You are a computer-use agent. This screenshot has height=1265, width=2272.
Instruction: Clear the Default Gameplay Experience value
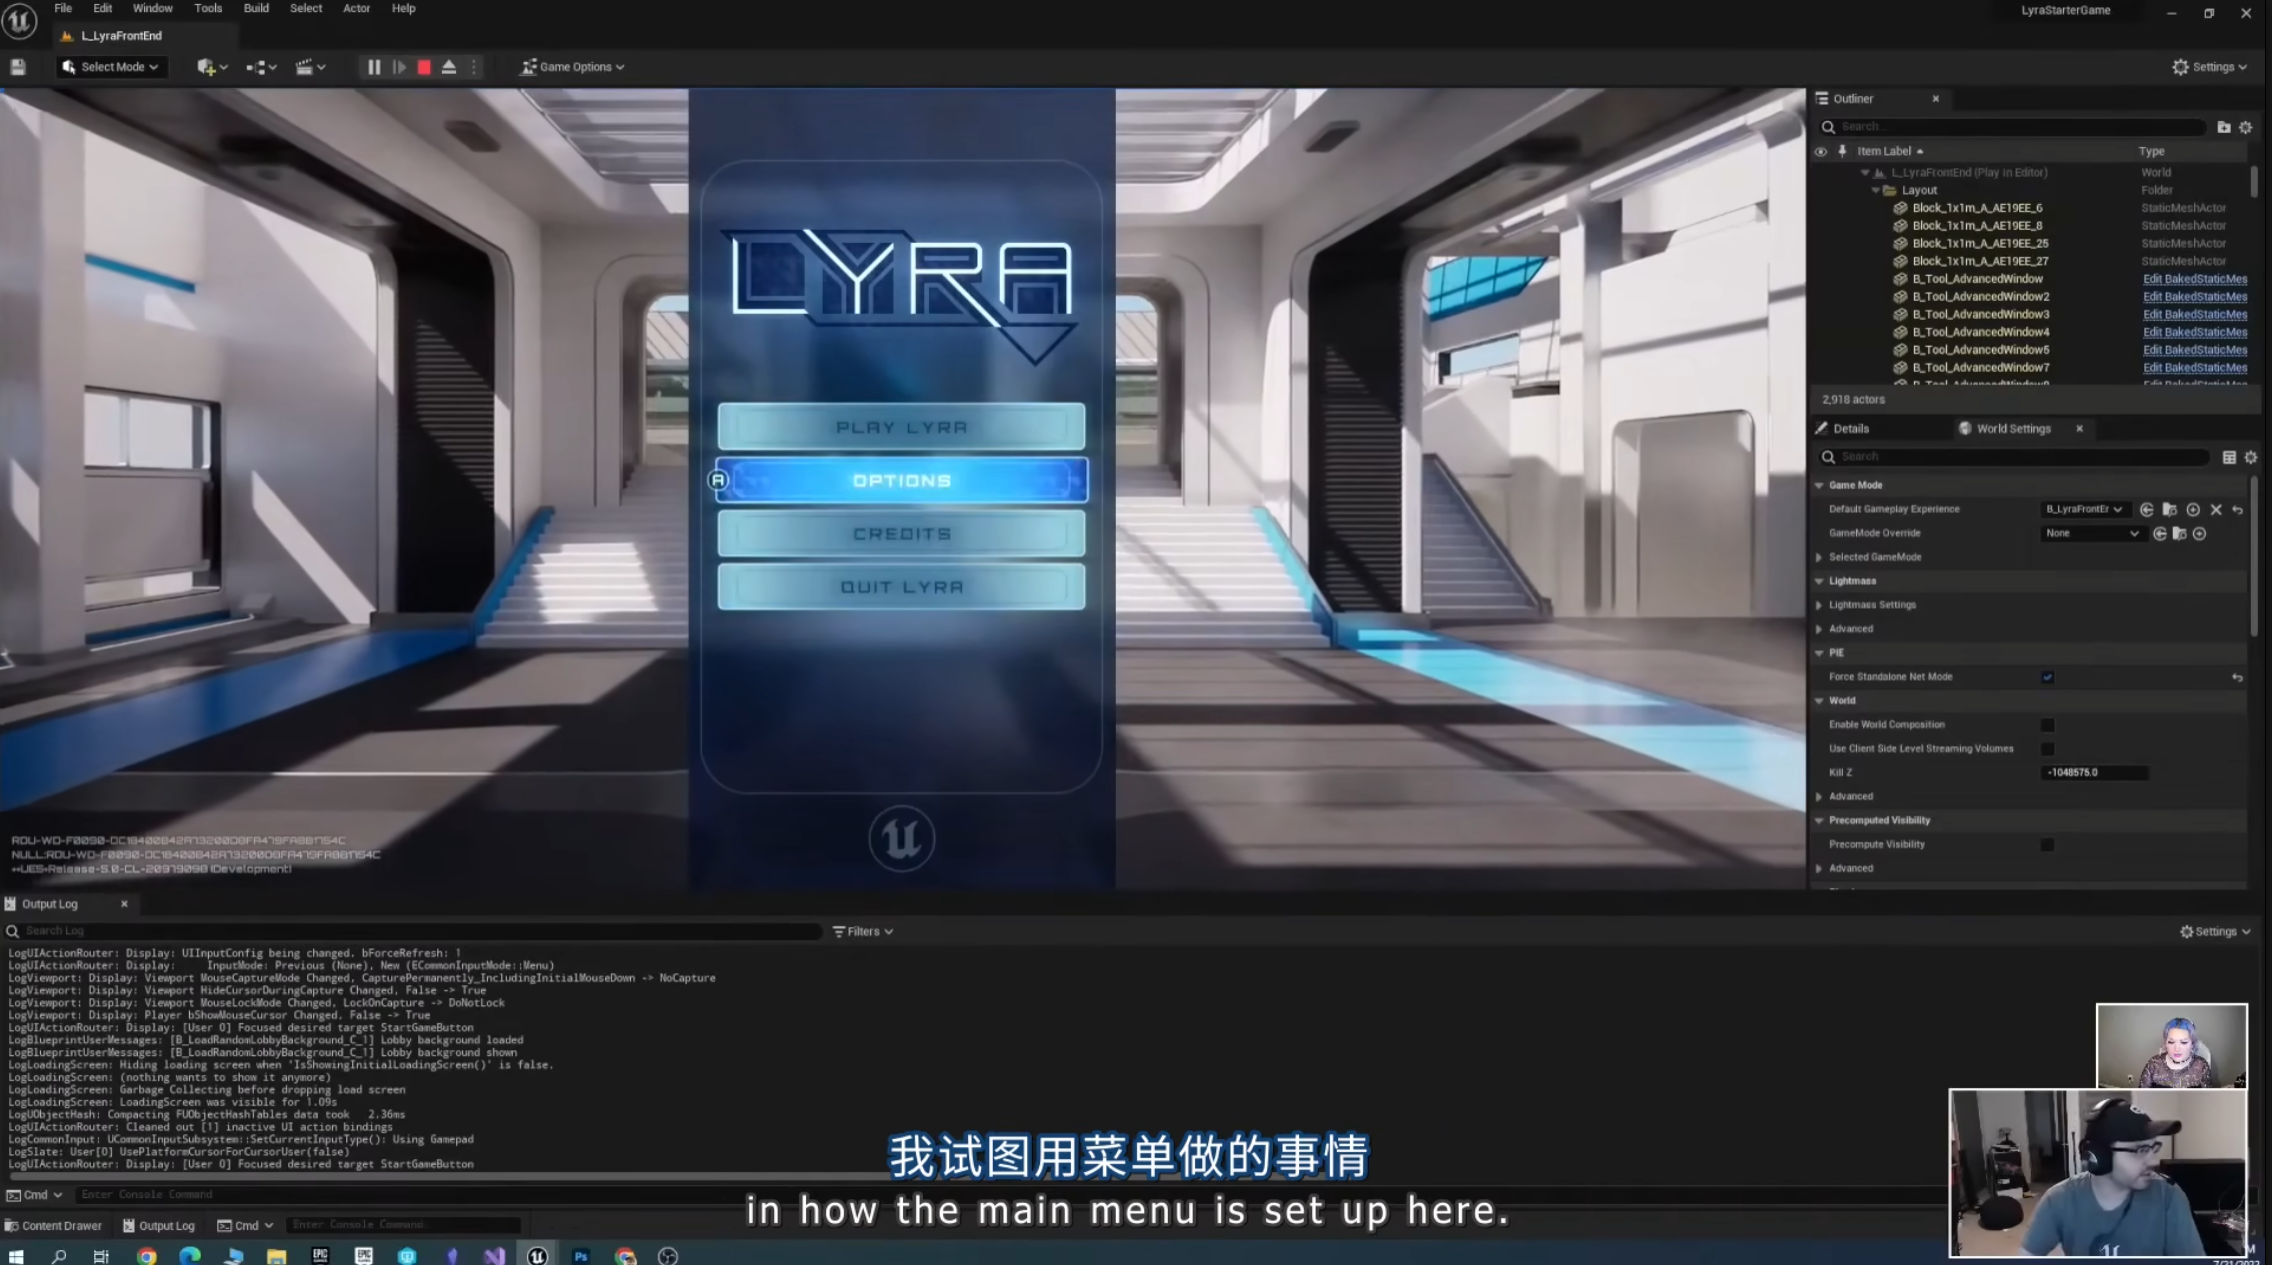[x=2216, y=509]
